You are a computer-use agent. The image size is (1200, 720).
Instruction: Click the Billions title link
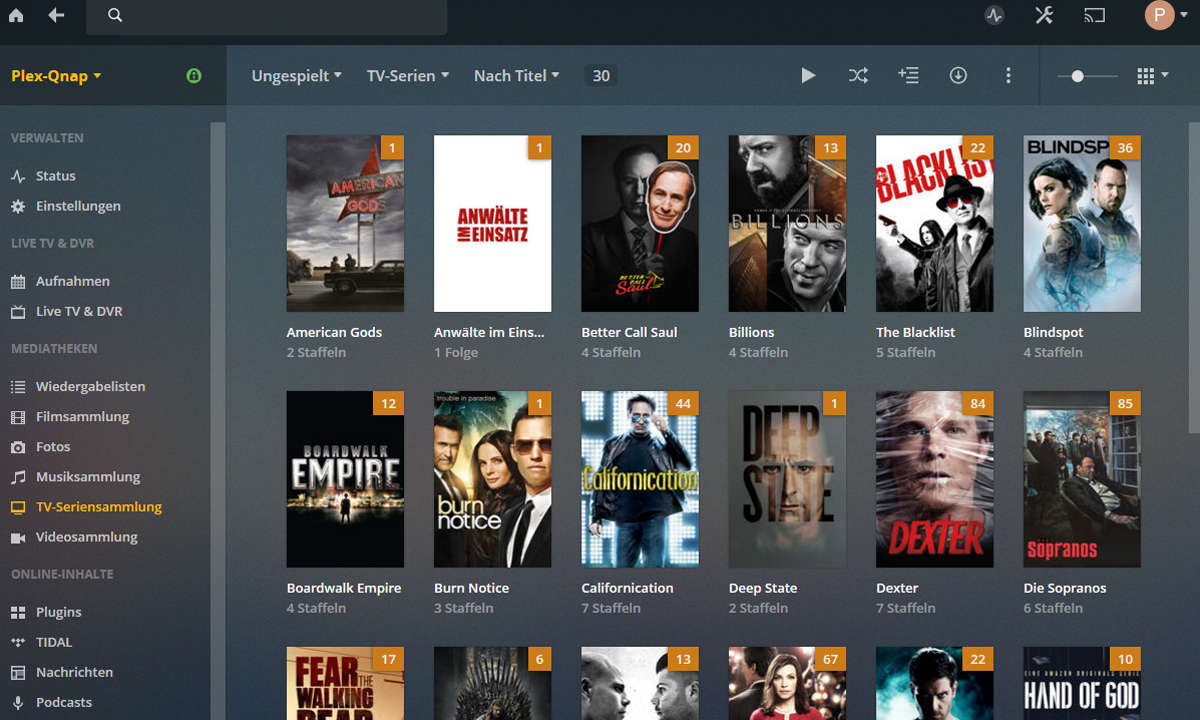tap(752, 332)
